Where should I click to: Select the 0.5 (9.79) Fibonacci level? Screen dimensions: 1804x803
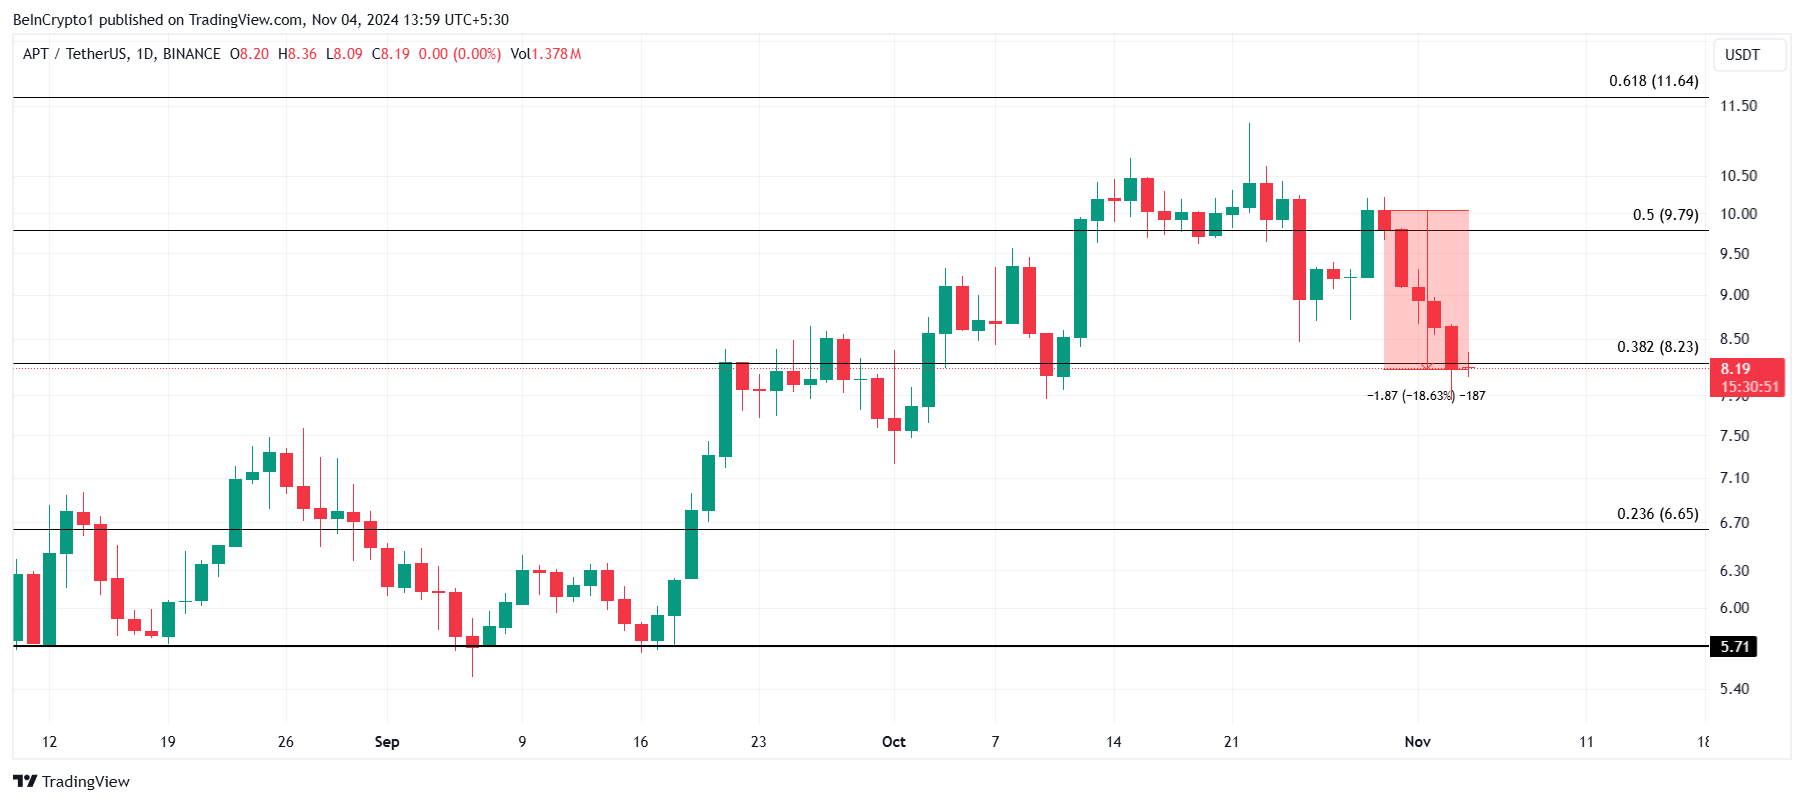click(x=1665, y=215)
